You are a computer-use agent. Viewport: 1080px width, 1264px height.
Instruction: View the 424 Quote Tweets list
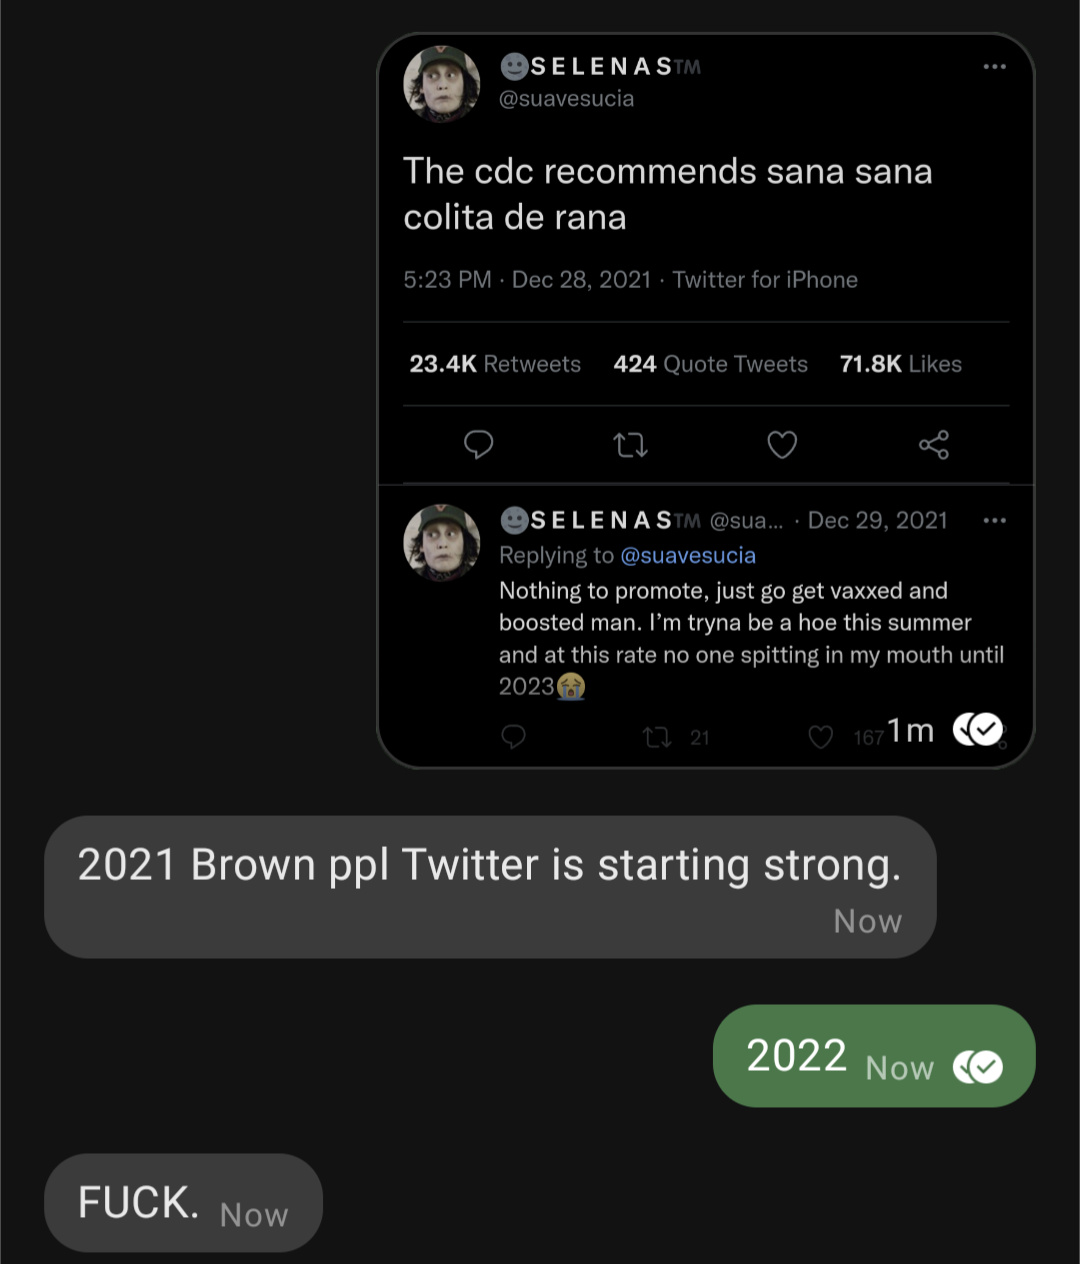(710, 364)
